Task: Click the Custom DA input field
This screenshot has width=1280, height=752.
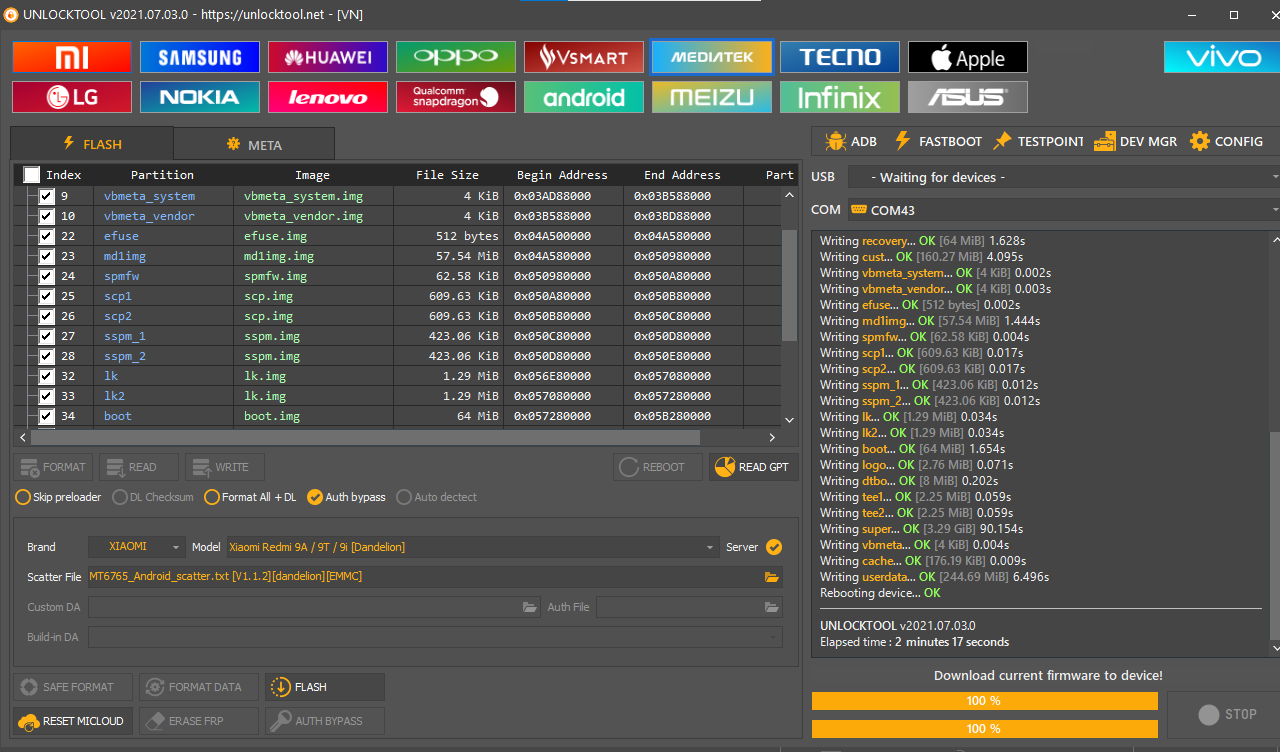Action: pos(314,607)
